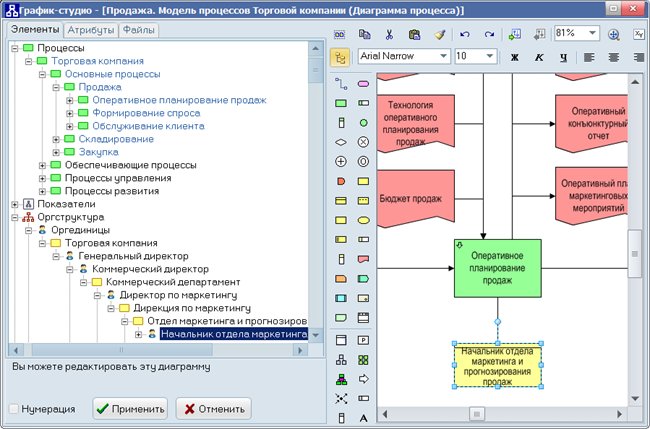Screen dimensions: 650x429
Task: Switch to the Атрибуты tab
Action: 91,30
